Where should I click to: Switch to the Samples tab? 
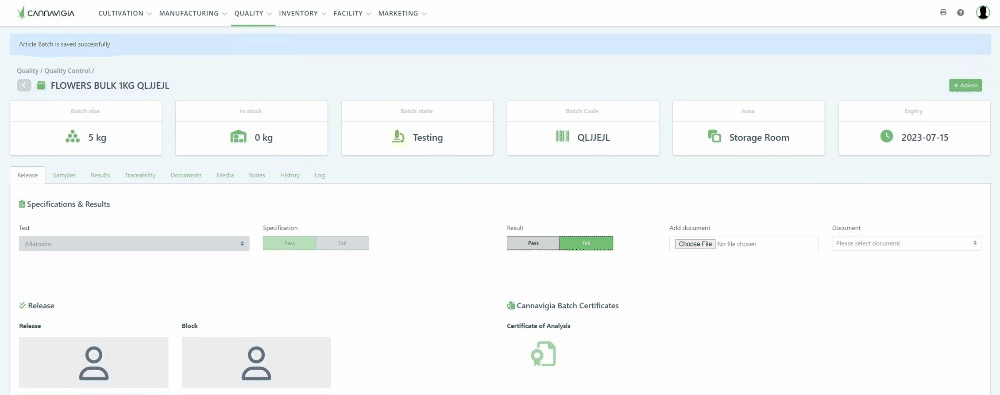64,175
